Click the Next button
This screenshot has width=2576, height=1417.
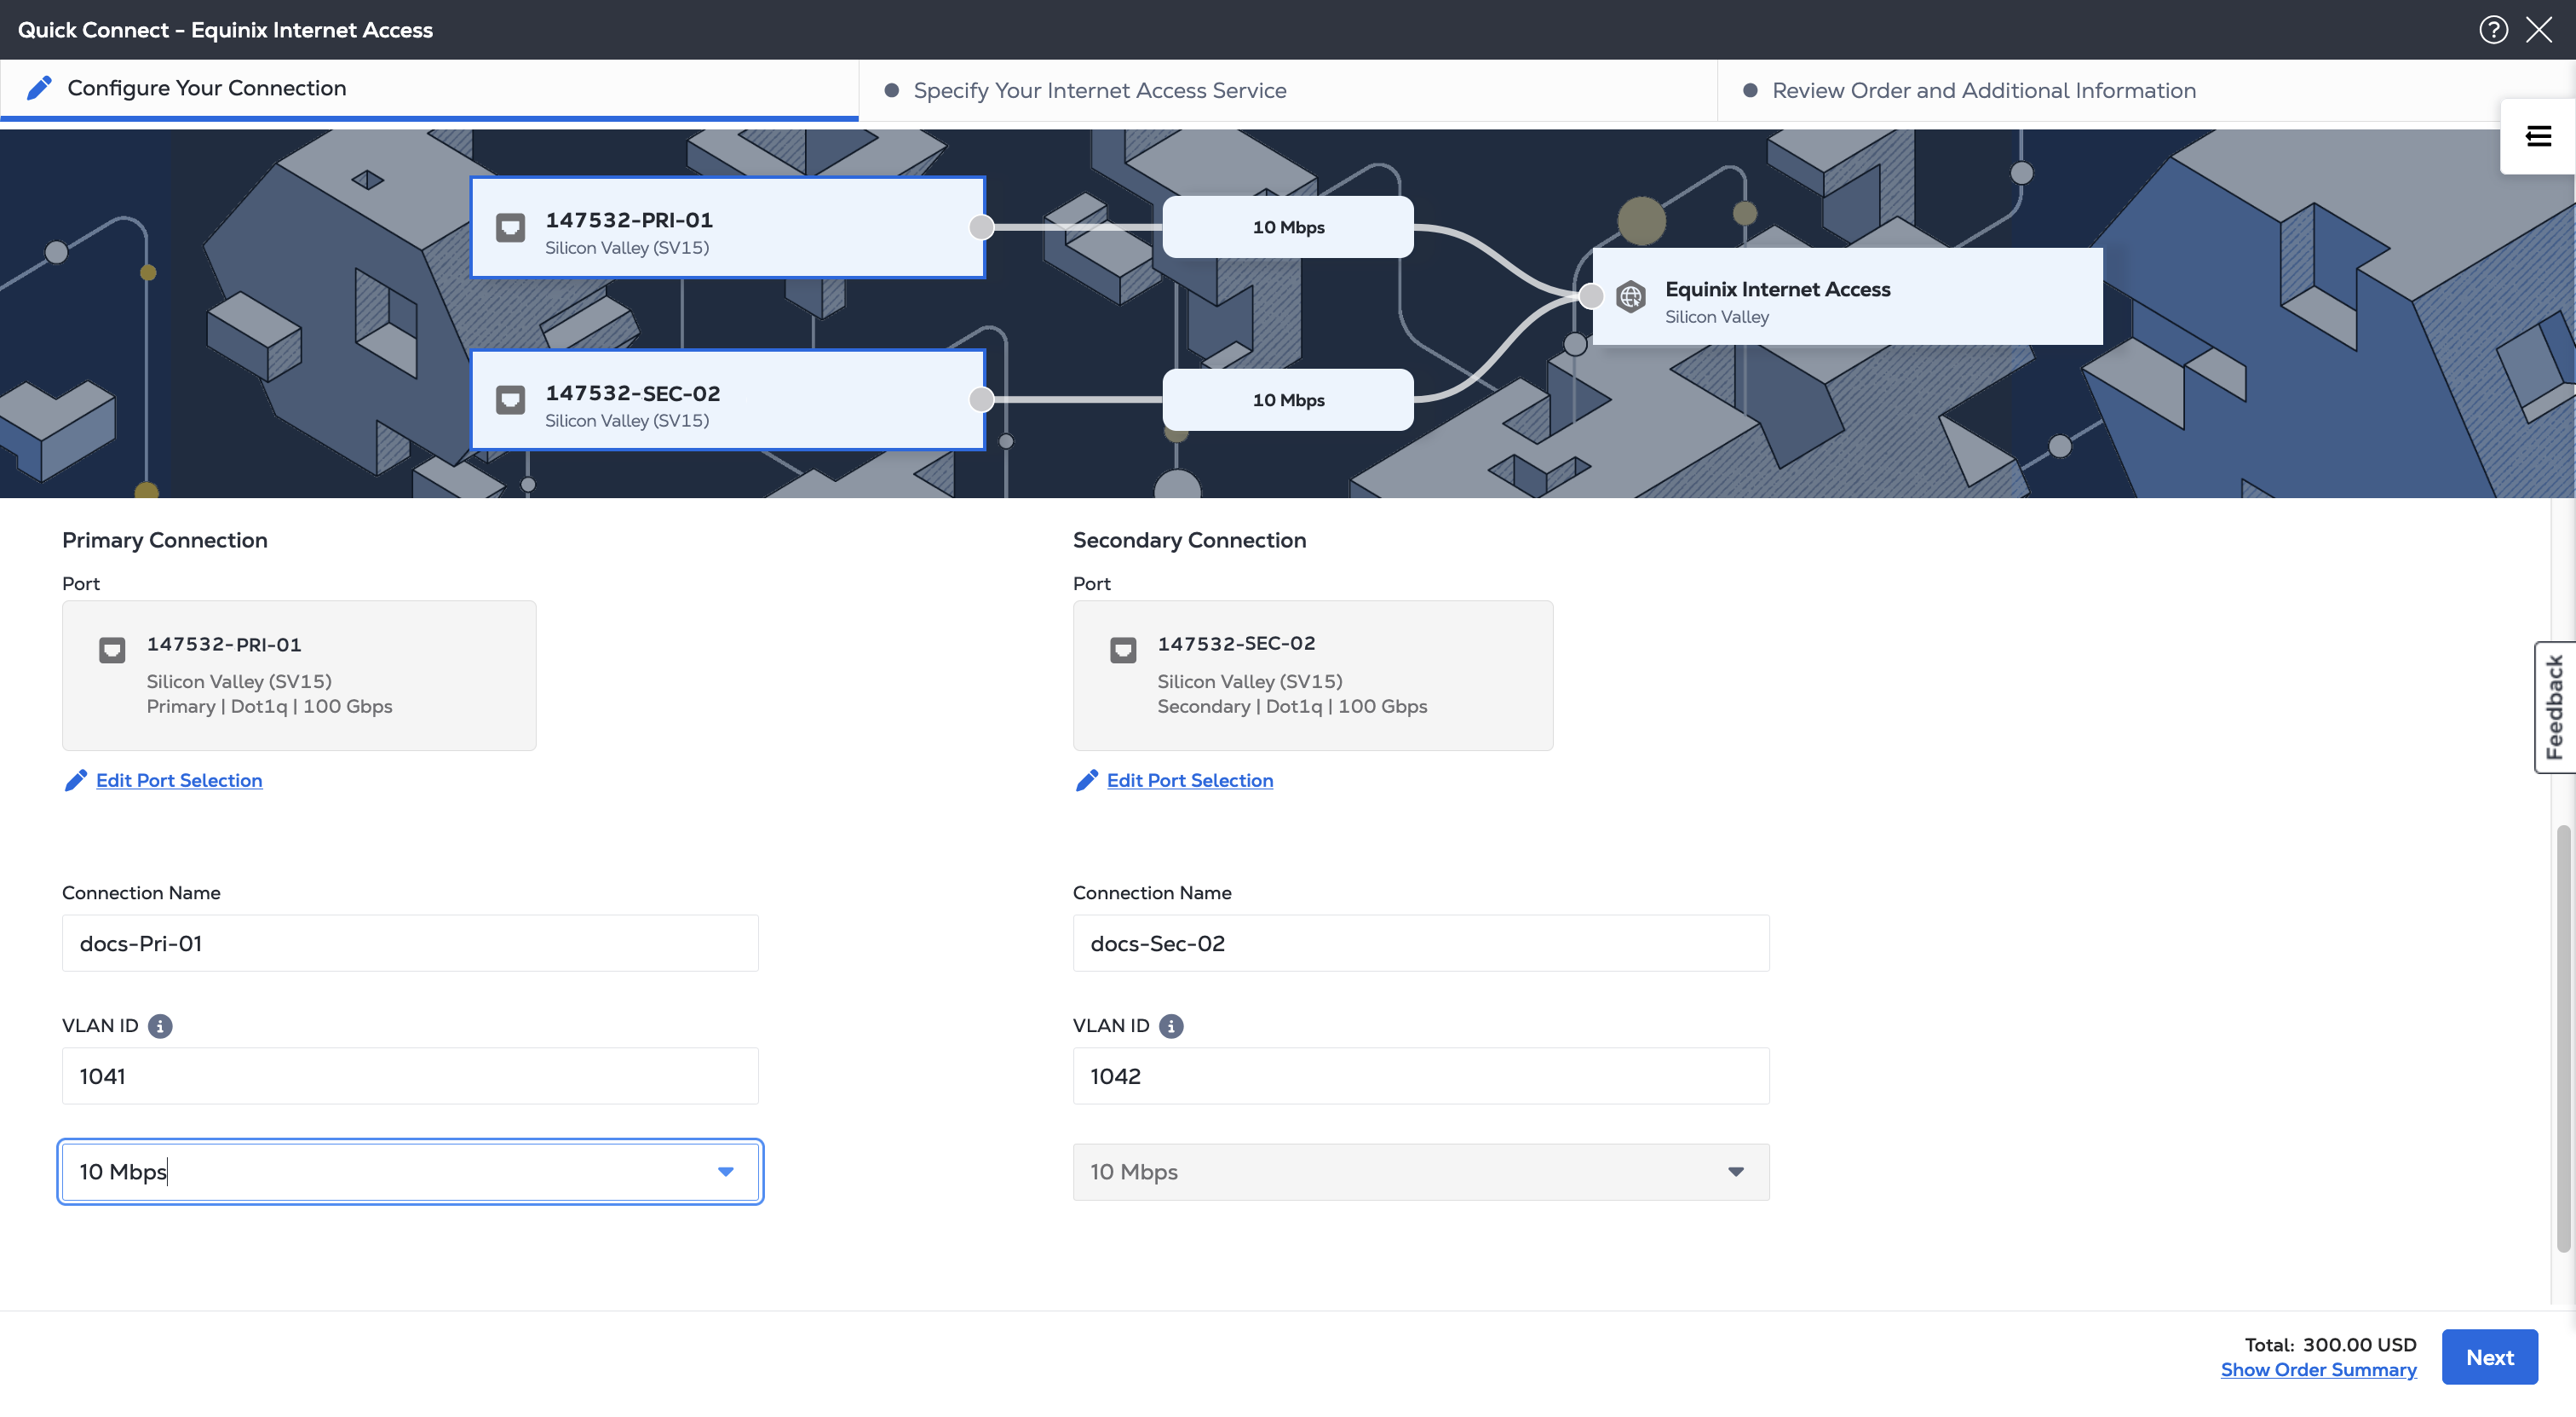tap(2488, 1356)
